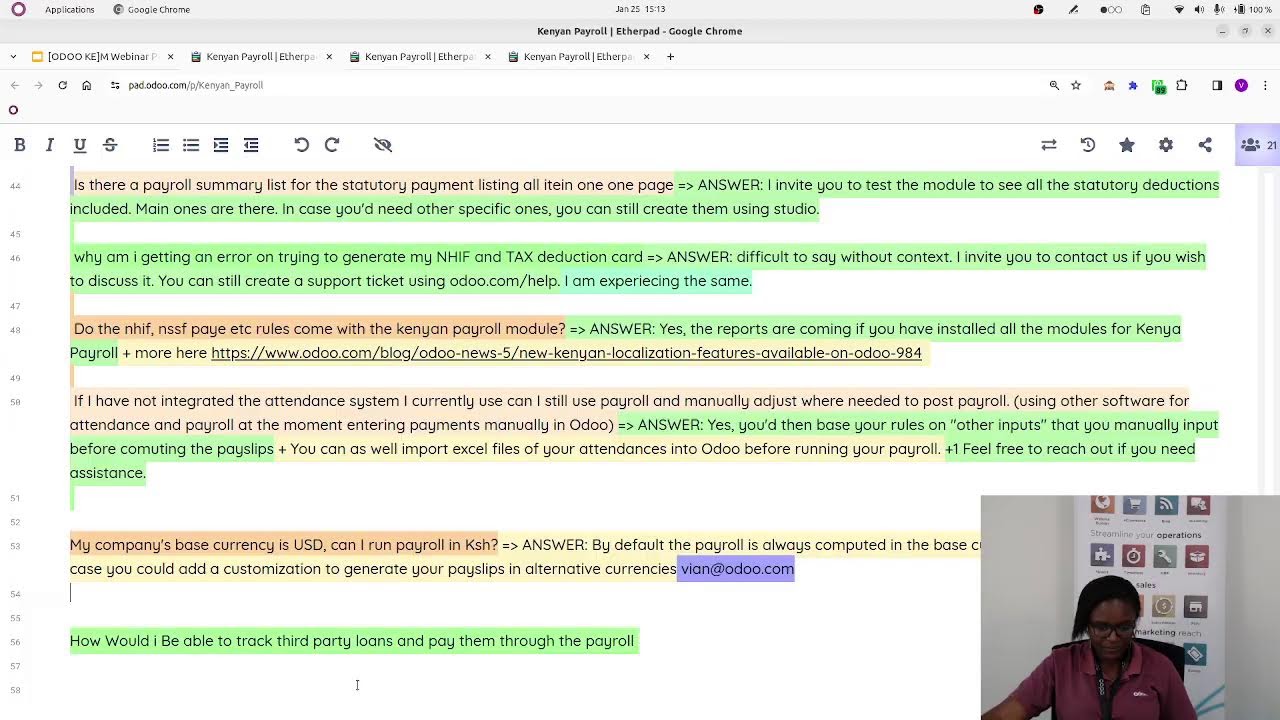Image resolution: width=1280 pixels, height=720 pixels.
Task: Switch to third Kenyan Payroll Etherpad tab
Action: click(579, 56)
